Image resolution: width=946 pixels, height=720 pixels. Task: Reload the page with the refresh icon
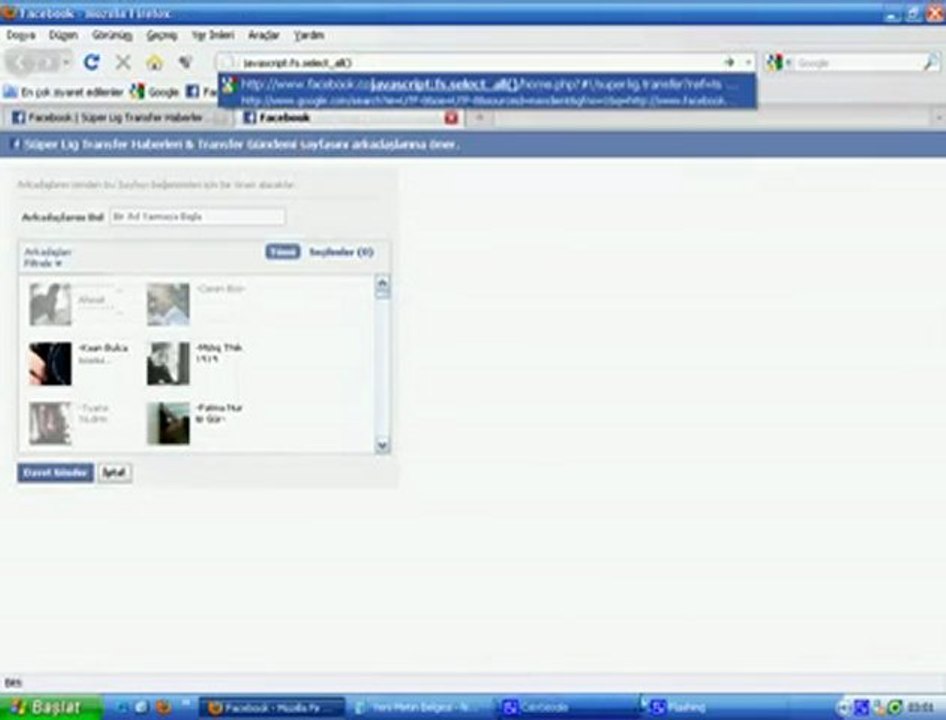pos(91,62)
